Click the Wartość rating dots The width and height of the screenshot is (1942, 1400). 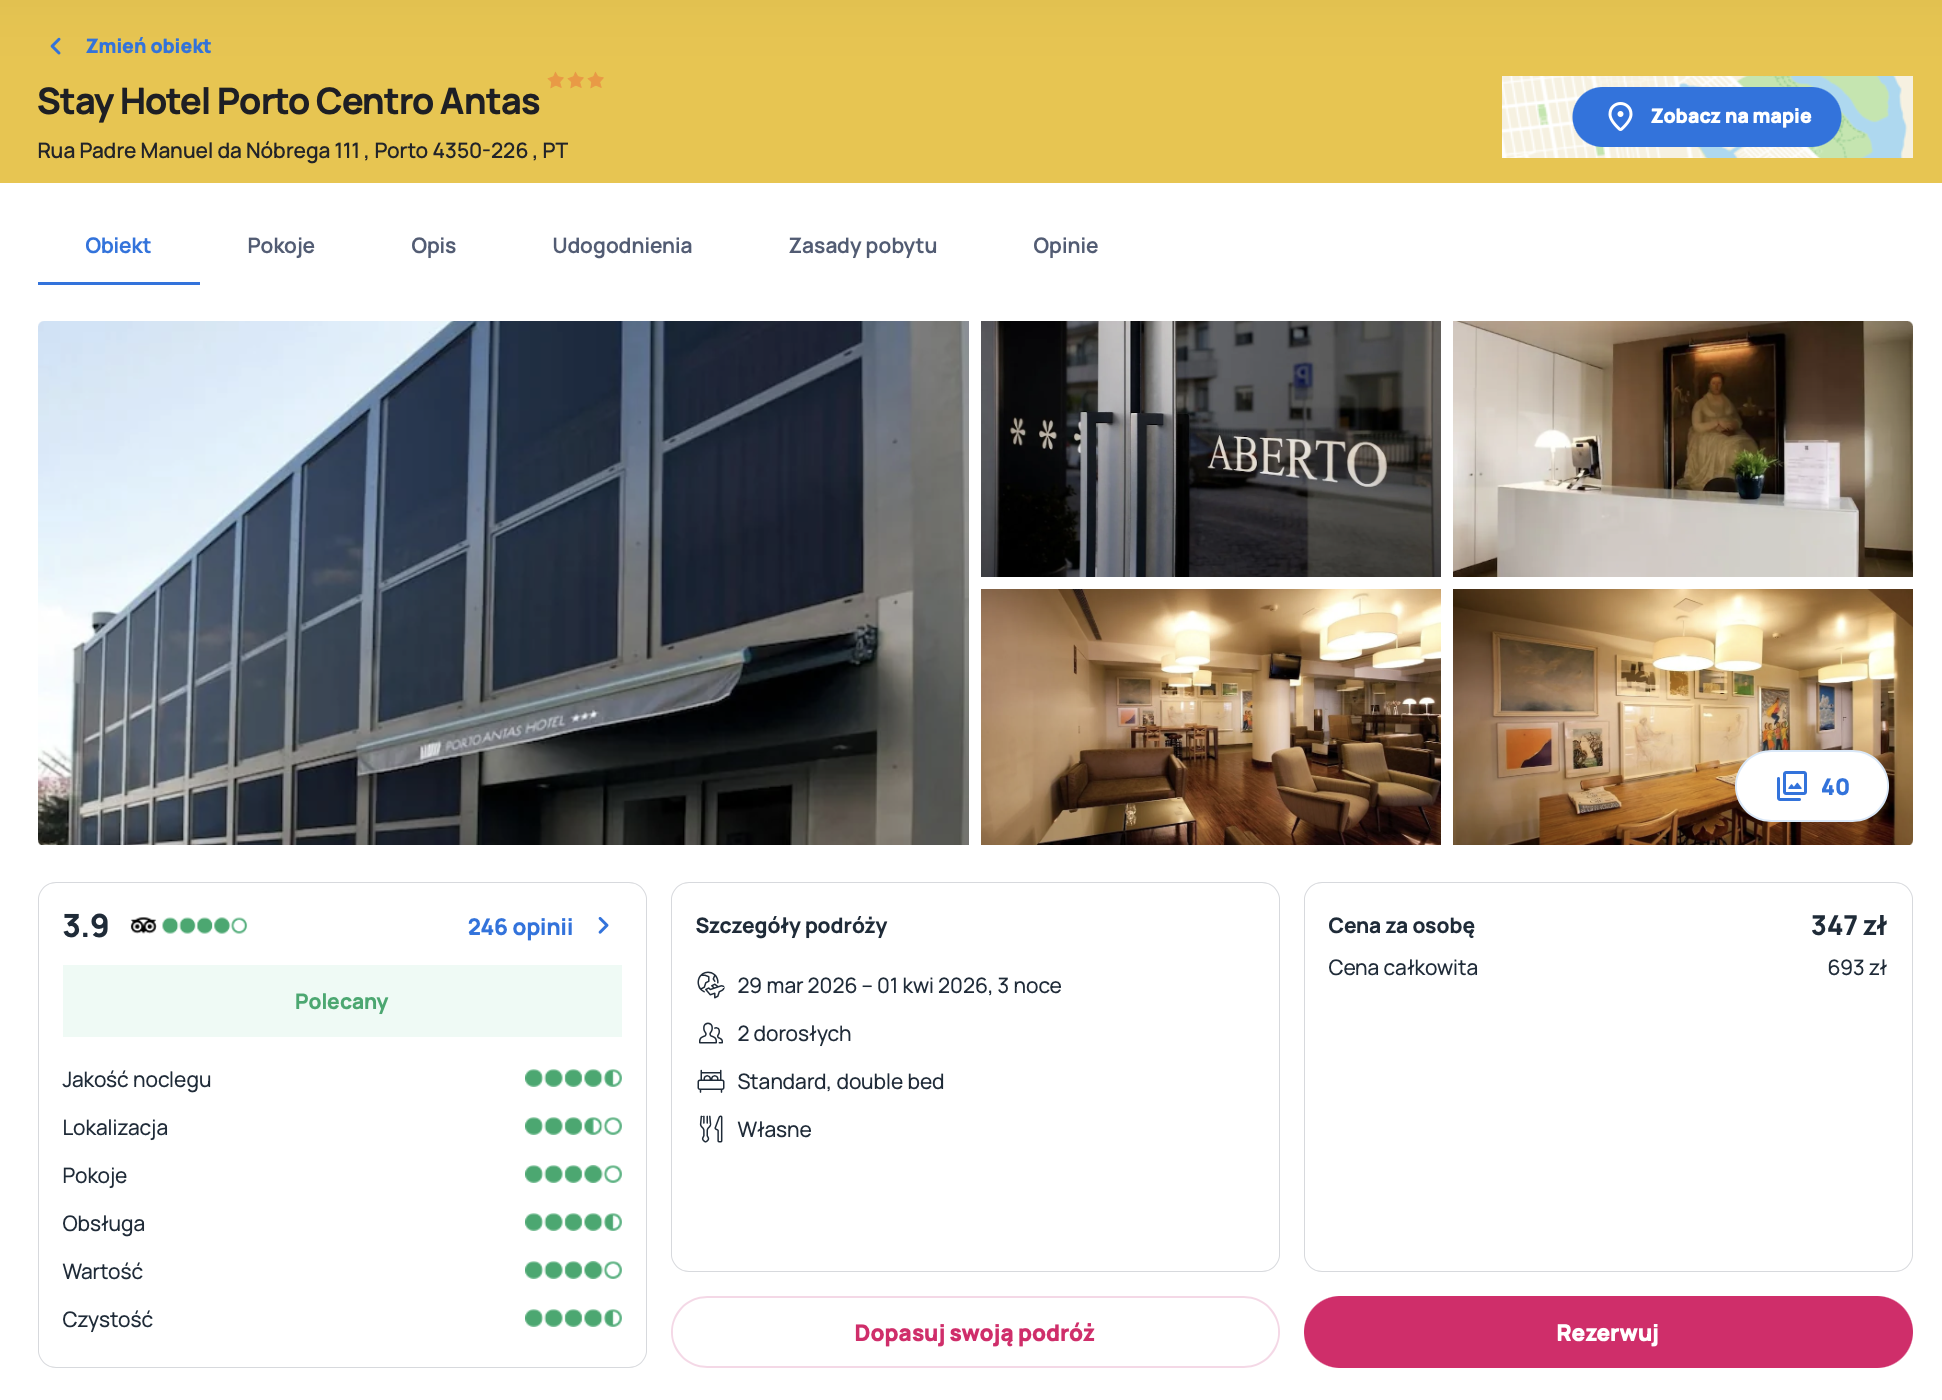click(x=573, y=1270)
